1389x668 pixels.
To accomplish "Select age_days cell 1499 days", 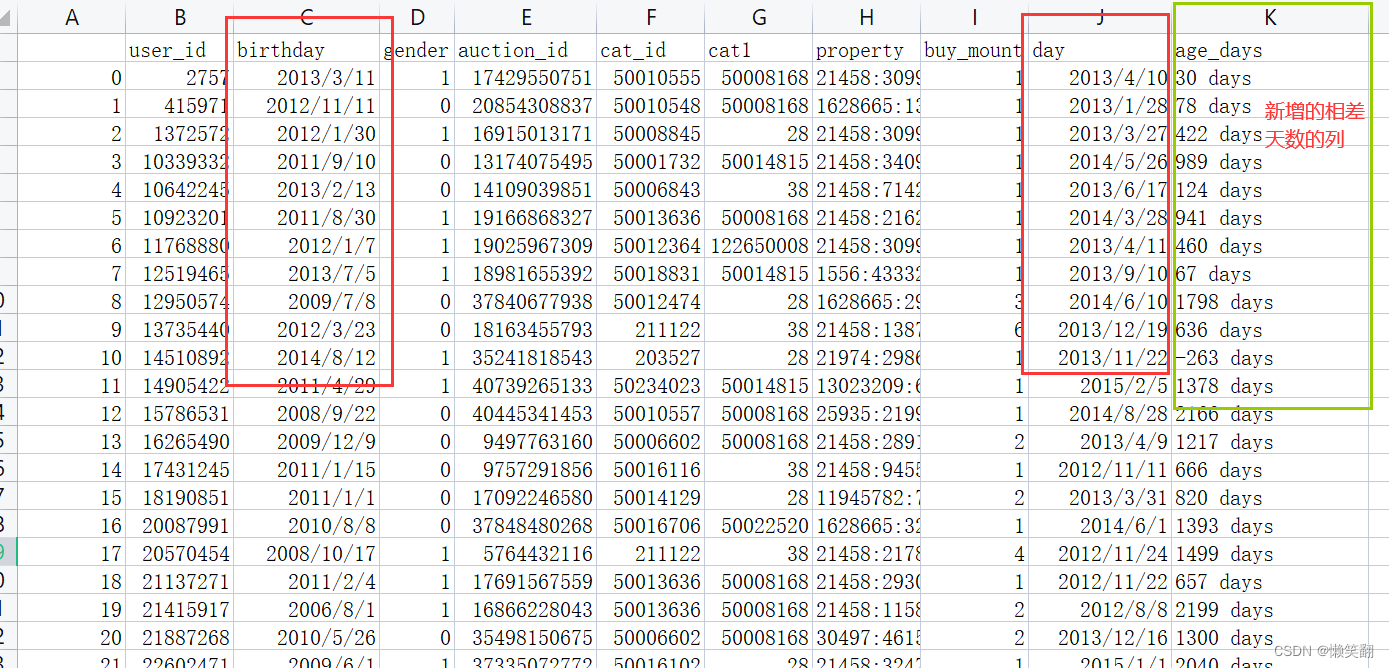I will click(1270, 554).
